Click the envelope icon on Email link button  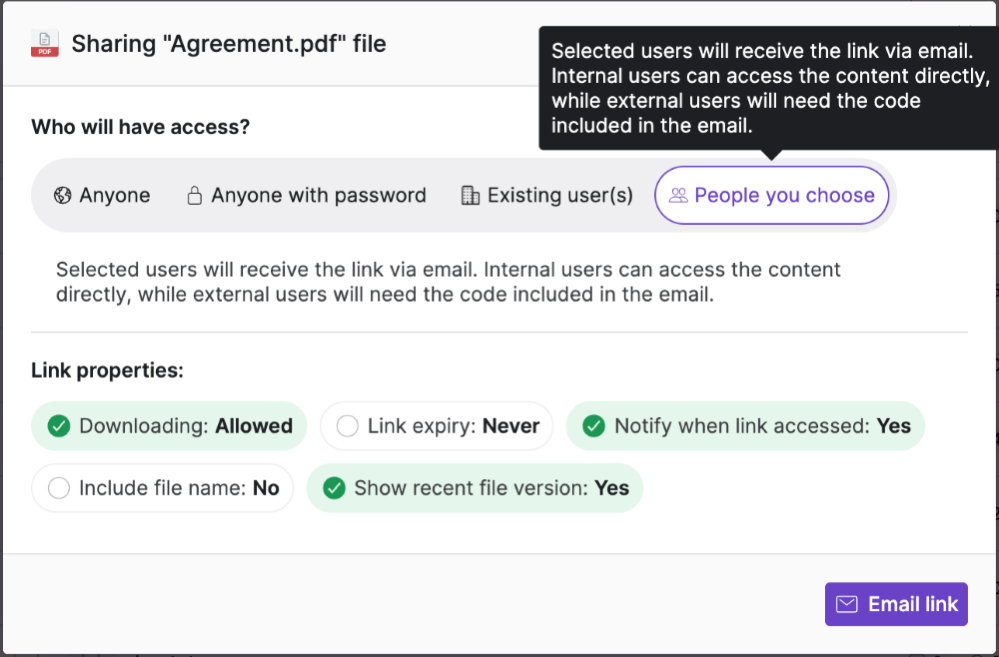click(848, 604)
